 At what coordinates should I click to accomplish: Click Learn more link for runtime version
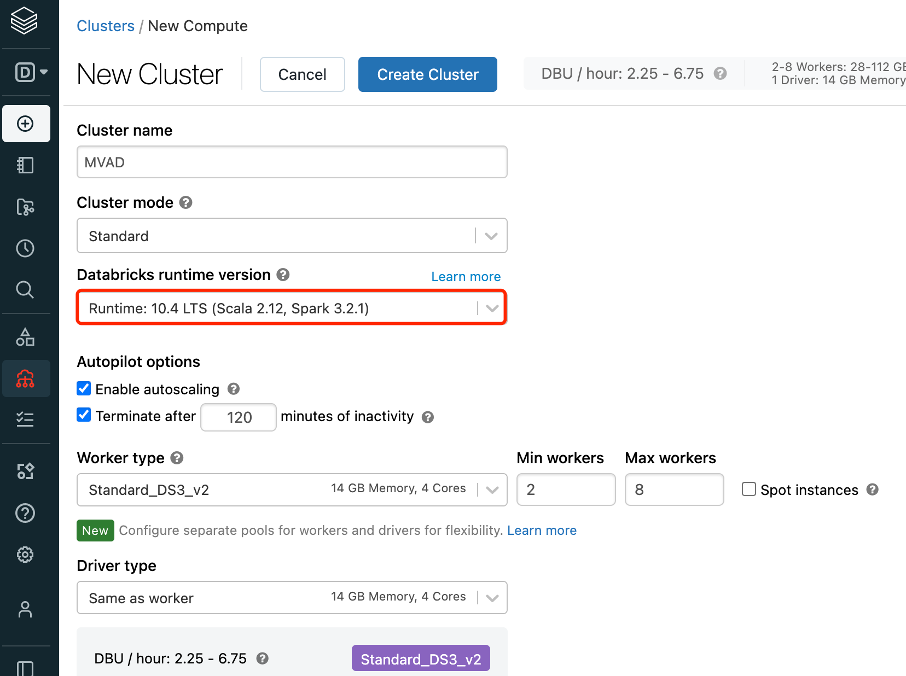click(466, 277)
